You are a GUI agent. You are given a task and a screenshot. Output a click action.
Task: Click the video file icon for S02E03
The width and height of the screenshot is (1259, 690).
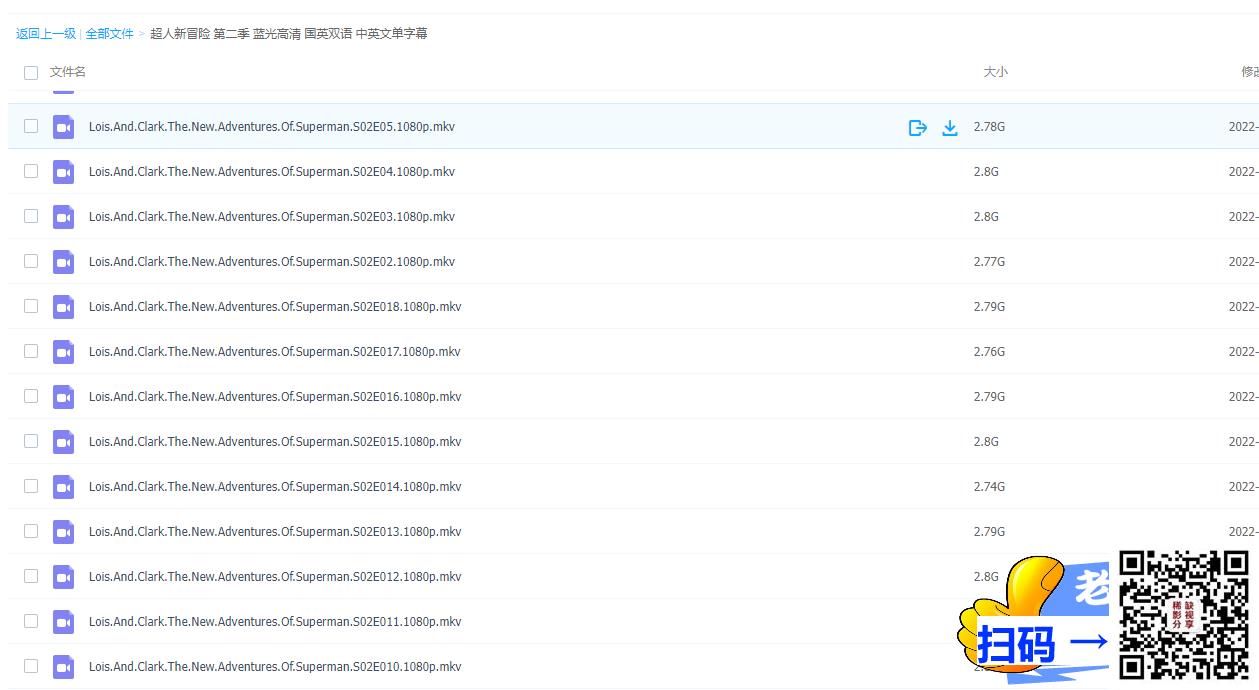click(64, 217)
